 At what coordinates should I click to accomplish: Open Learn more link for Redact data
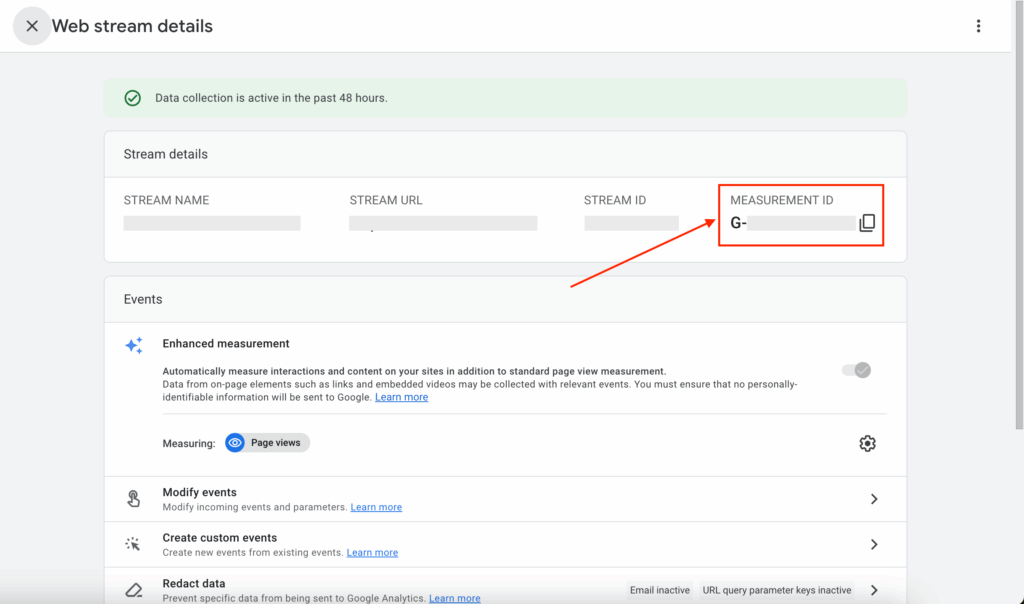point(454,598)
